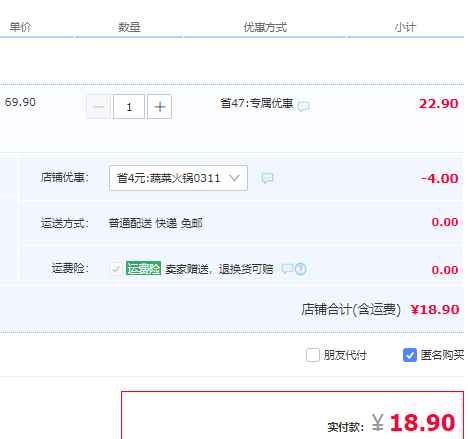Click the 小计 column header
The height and width of the screenshot is (439, 468).
[405, 27]
